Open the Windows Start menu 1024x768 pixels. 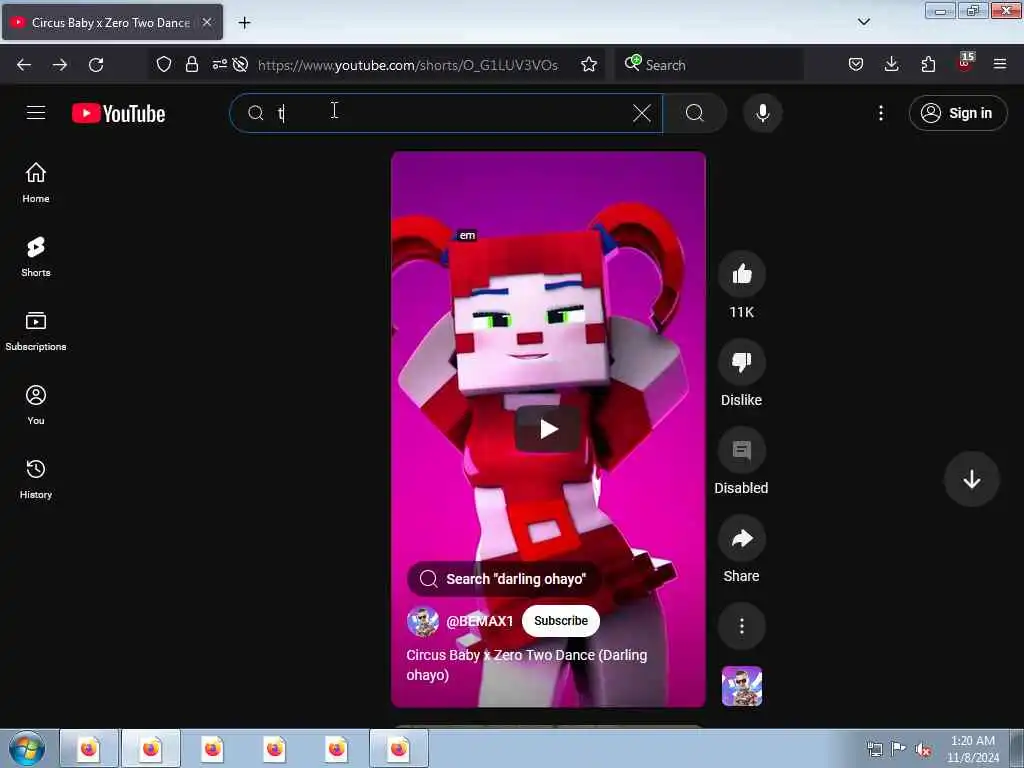click(x=27, y=749)
